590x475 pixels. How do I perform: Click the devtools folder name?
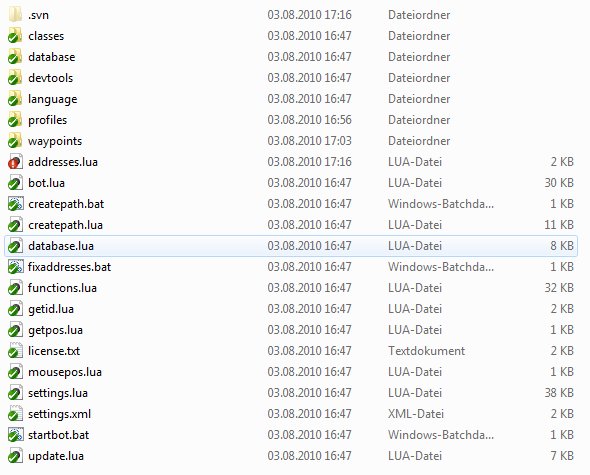click(x=50, y=78)
